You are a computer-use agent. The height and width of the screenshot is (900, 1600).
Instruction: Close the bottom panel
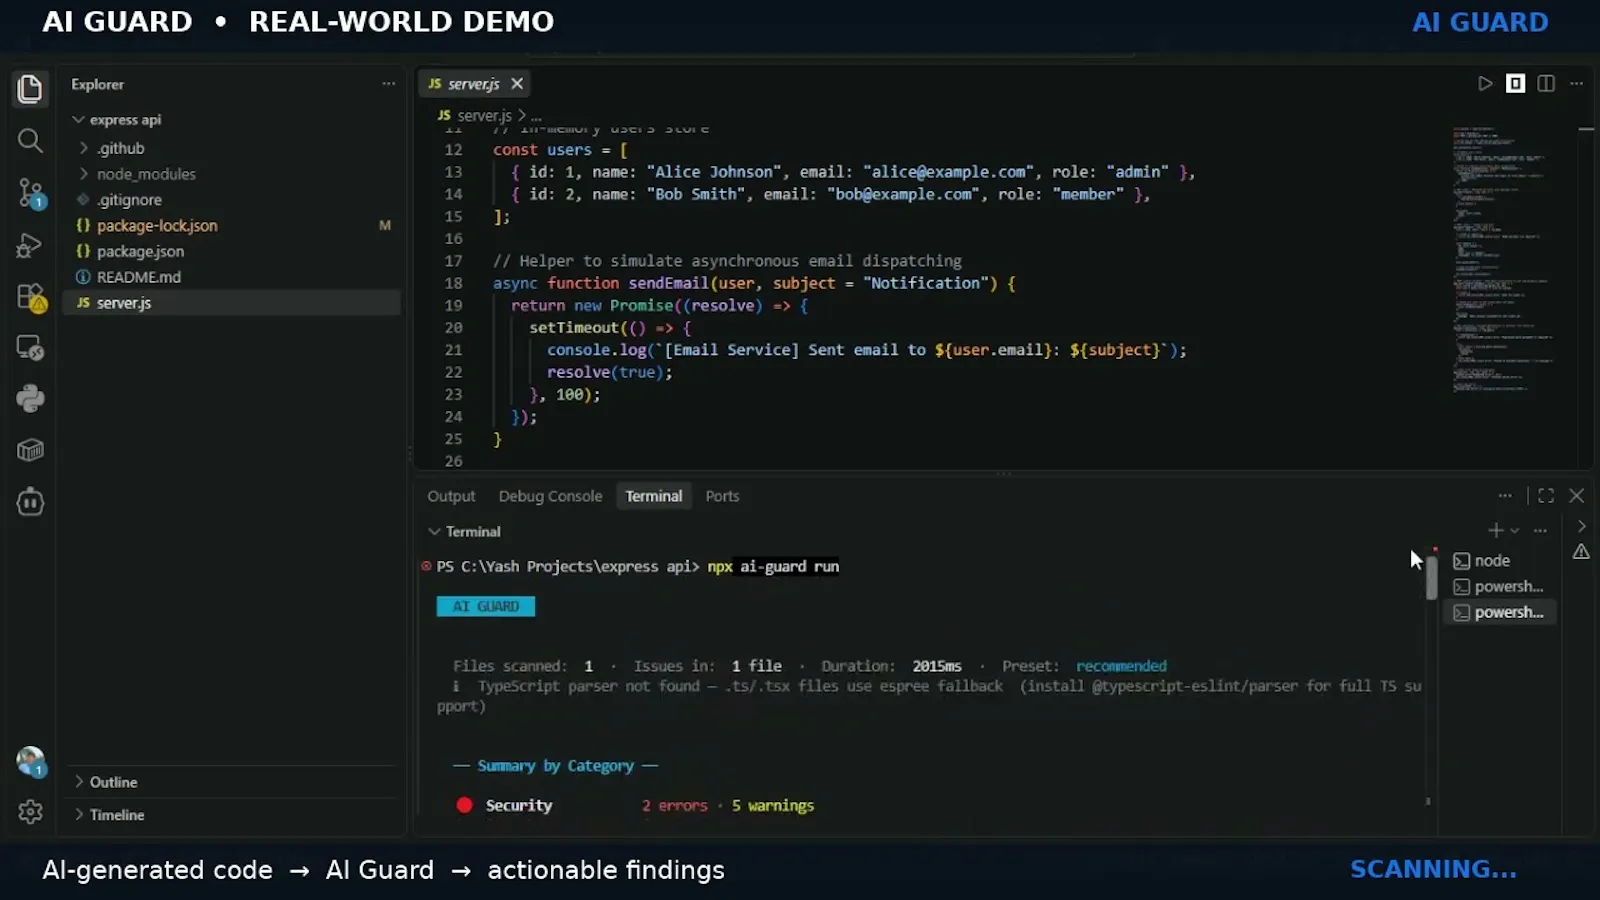click(x=1576, y=496)
